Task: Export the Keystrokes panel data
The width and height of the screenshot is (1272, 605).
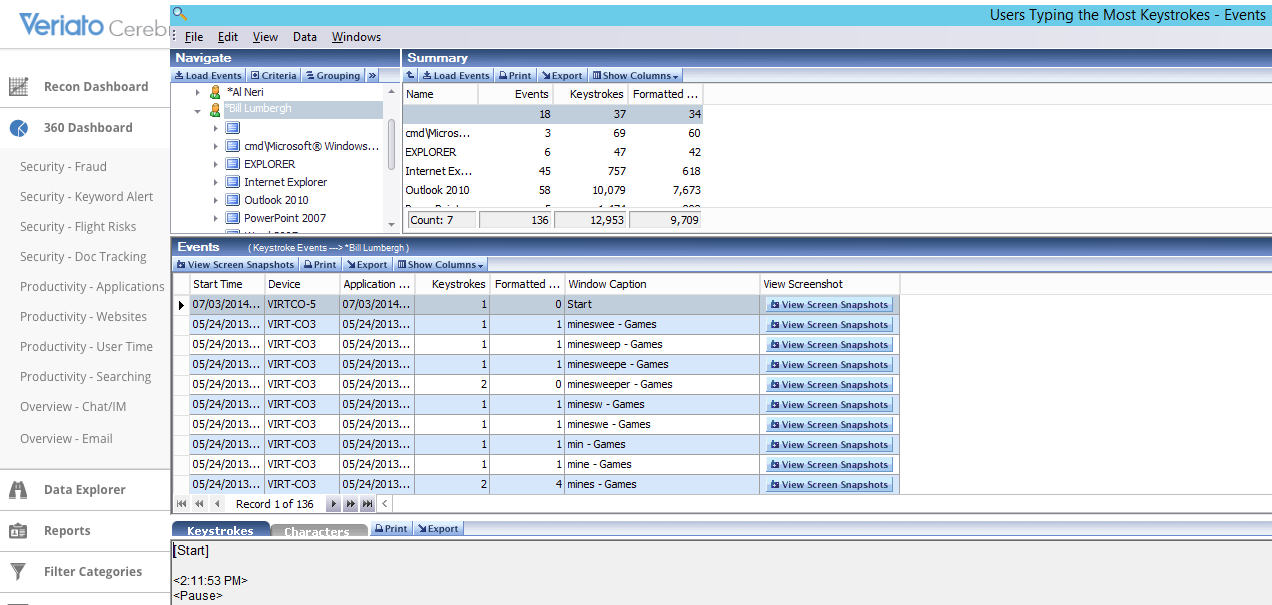Action: tap(438, 529)
